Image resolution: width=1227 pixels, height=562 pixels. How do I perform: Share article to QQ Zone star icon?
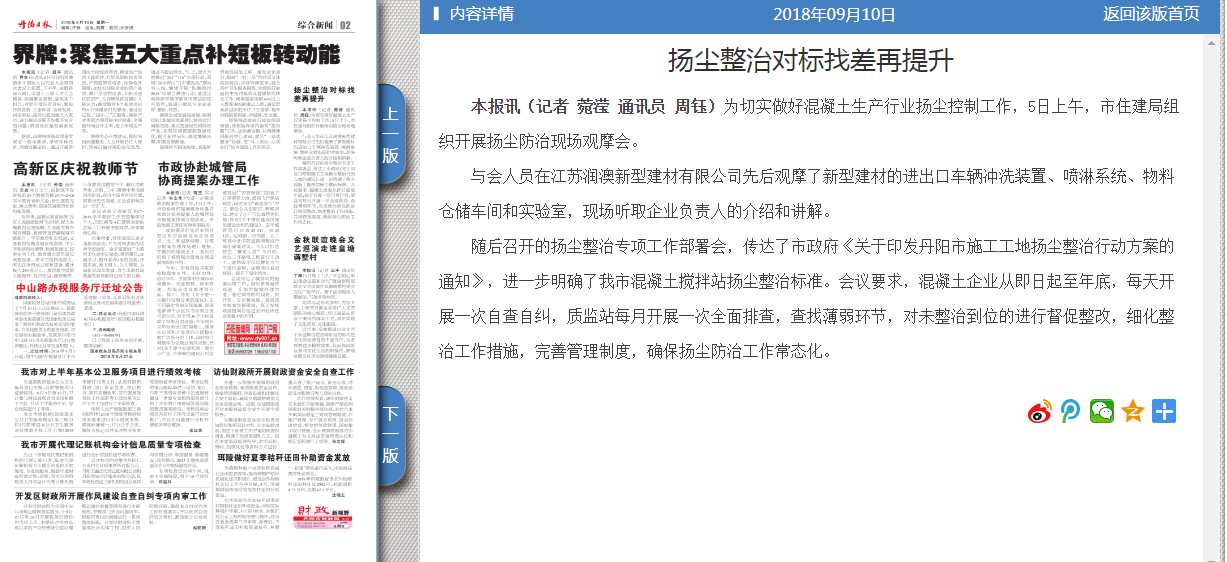1132,411
